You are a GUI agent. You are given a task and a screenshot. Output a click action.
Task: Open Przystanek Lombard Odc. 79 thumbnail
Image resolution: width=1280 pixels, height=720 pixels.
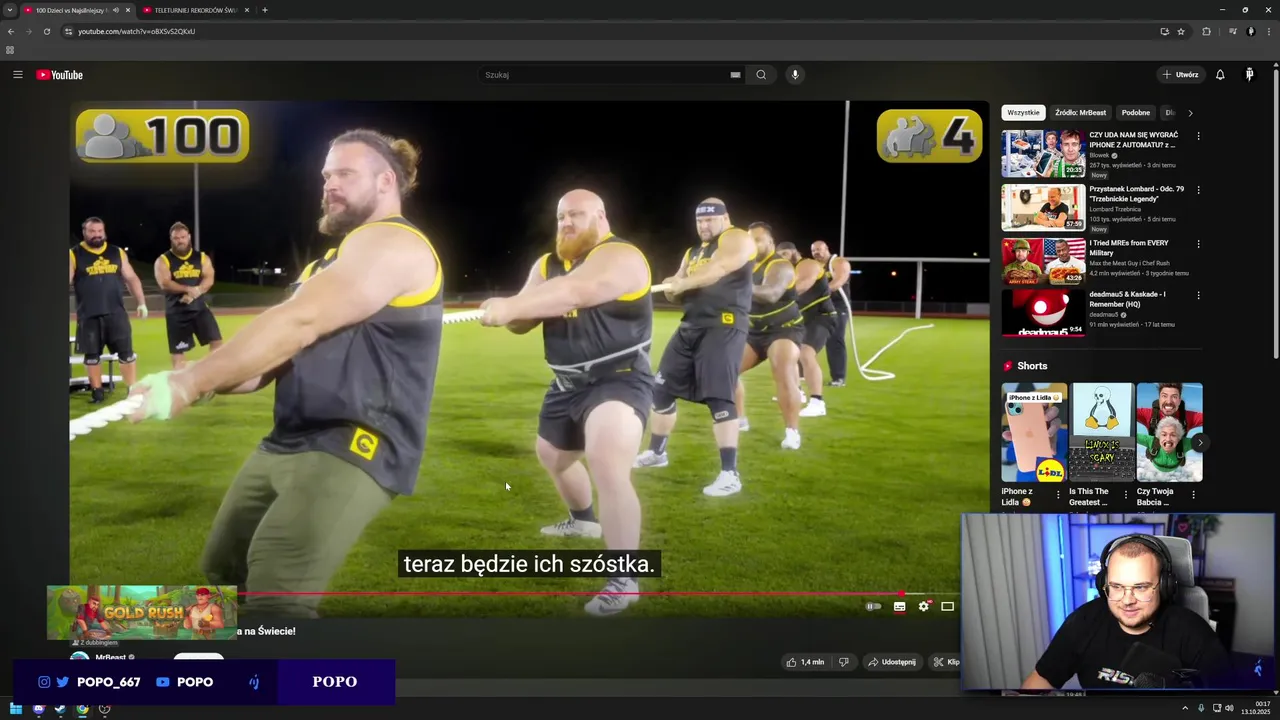[x=1043, y=207]
